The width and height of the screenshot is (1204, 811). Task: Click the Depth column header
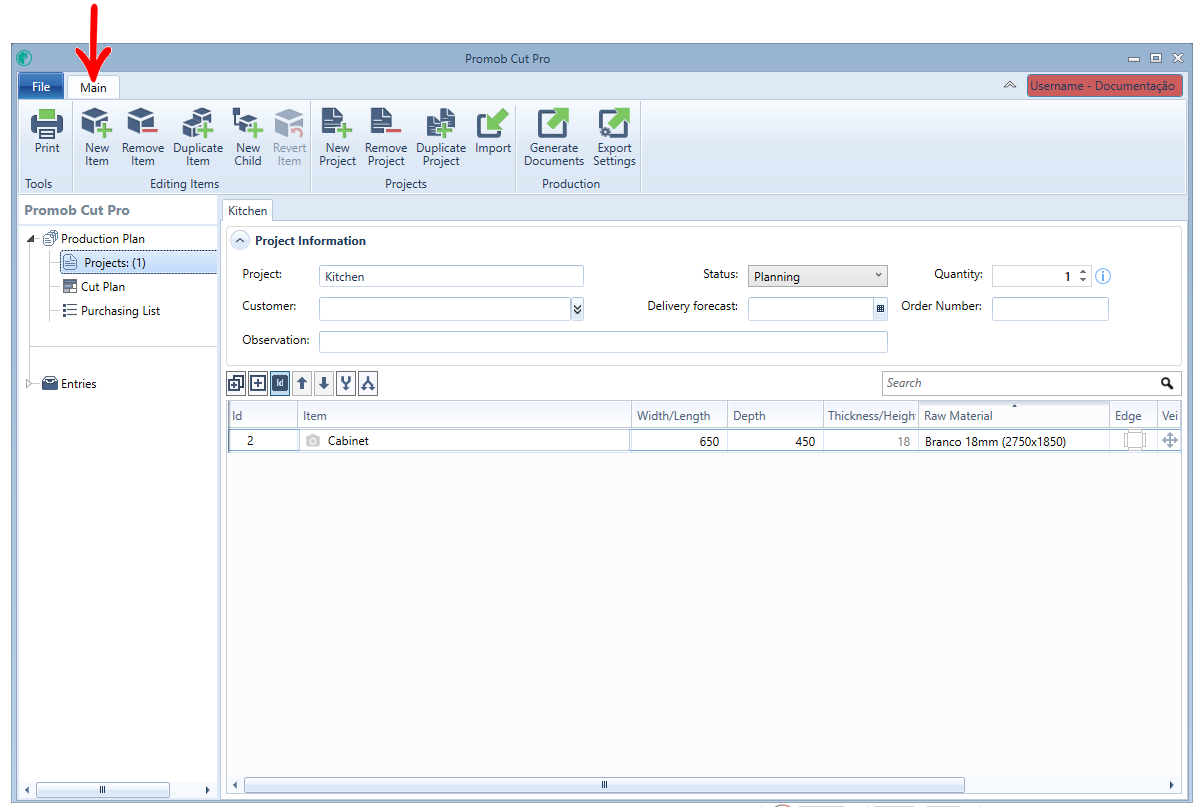[774, 416]
